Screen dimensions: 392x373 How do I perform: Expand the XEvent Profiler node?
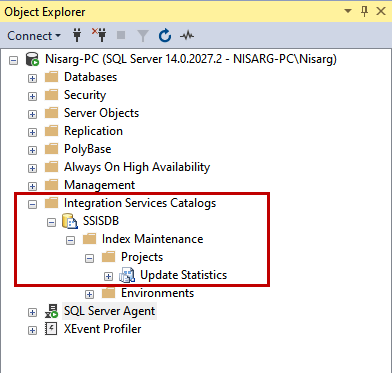(x=32, y=331)
